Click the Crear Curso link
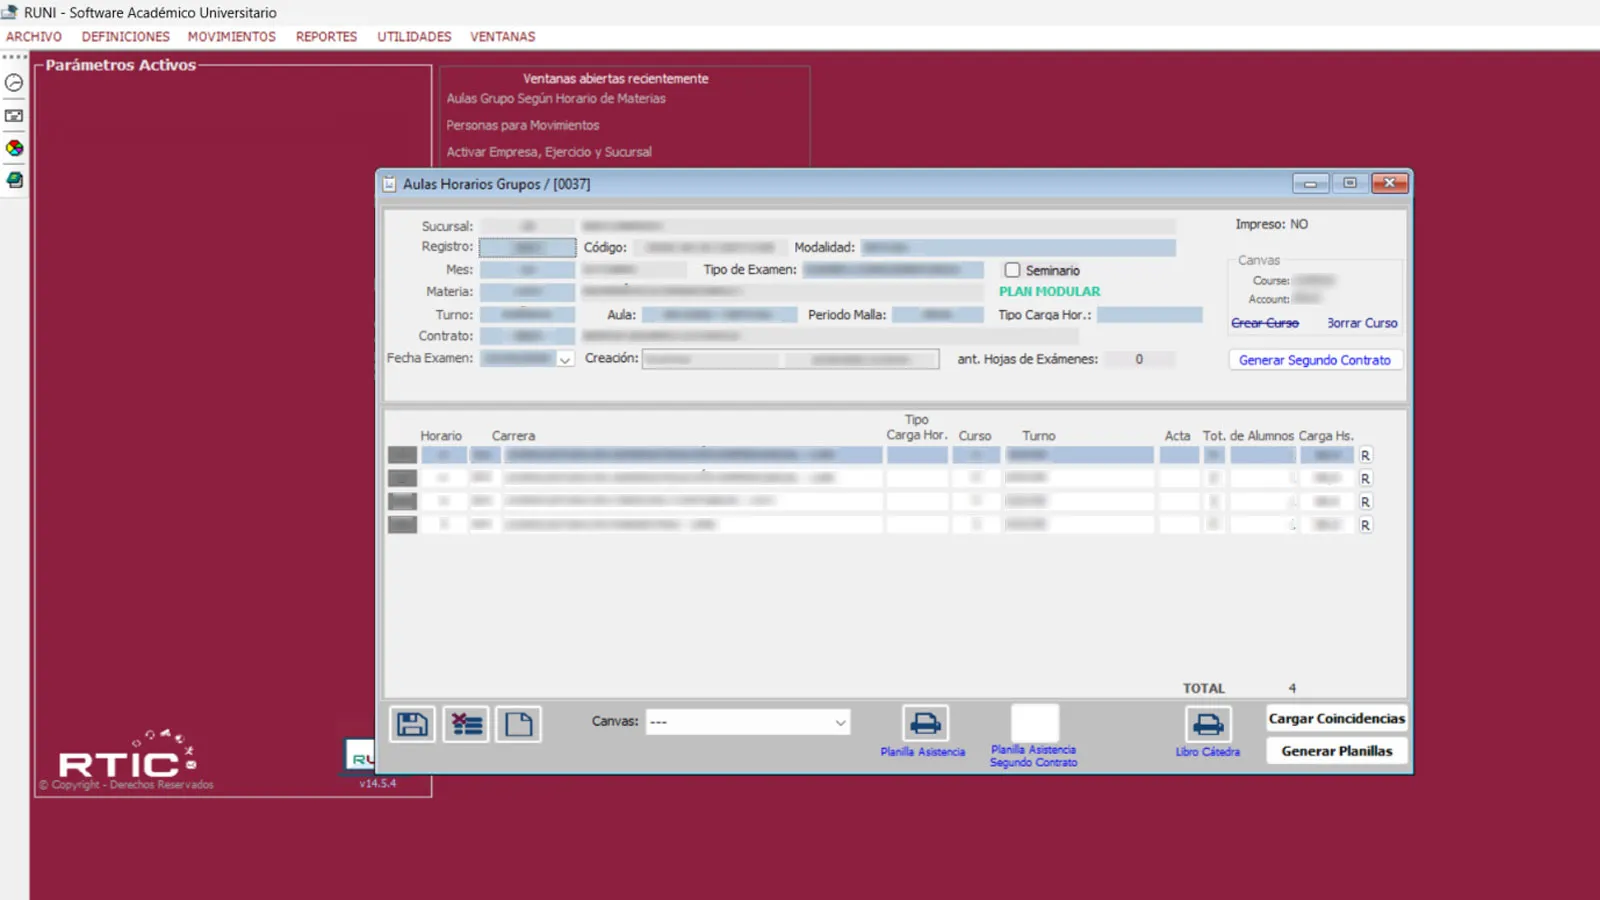Screen dimensions: 1600x900 coord(1265,323)
